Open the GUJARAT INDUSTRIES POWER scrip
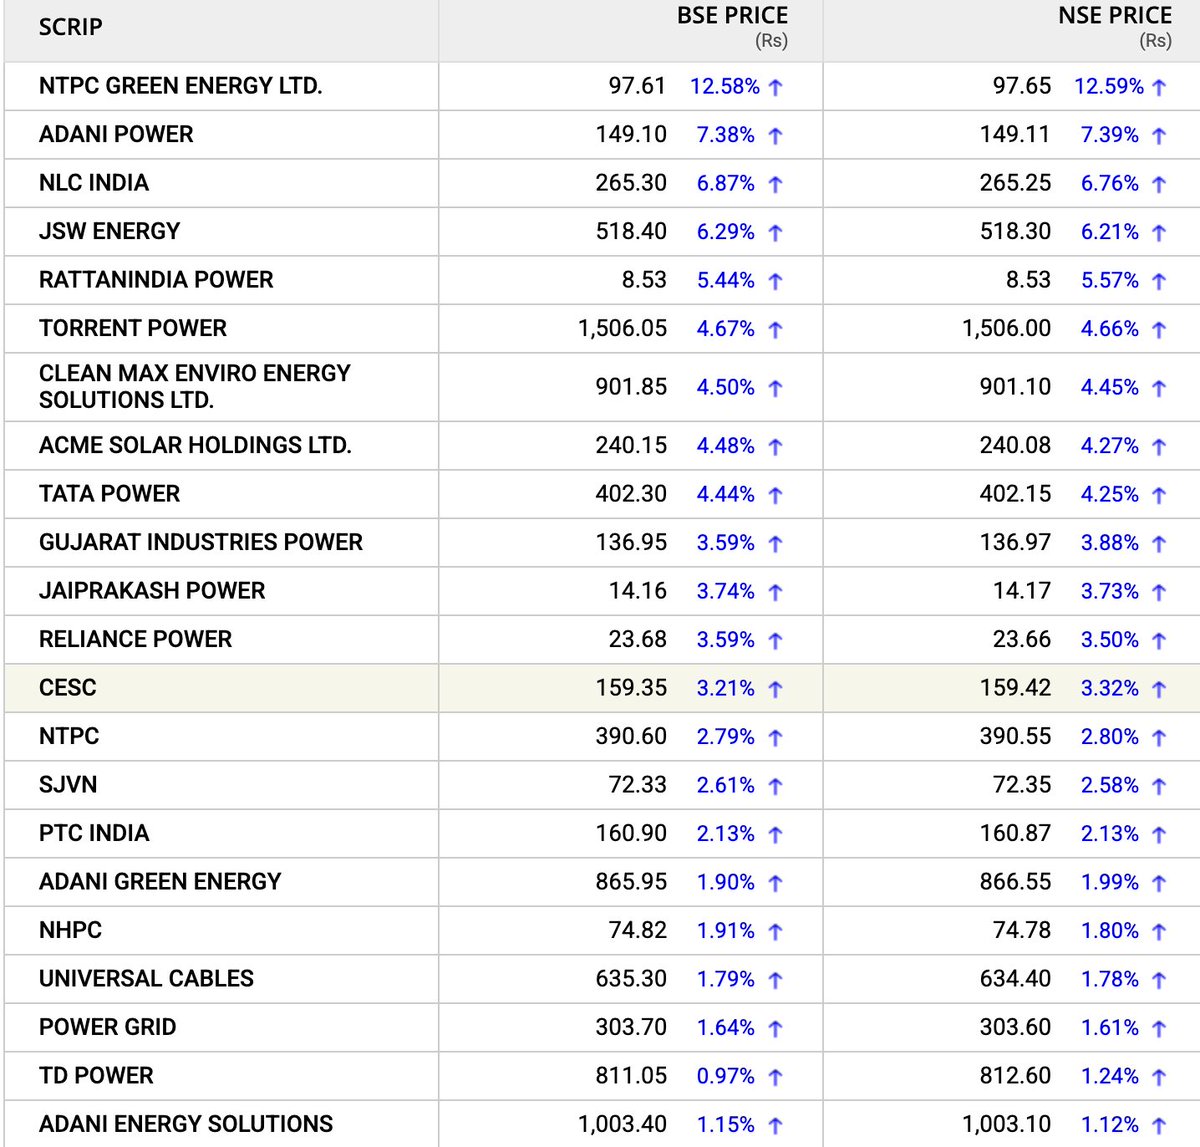The image size is (1200, 1147). [201, 542]
